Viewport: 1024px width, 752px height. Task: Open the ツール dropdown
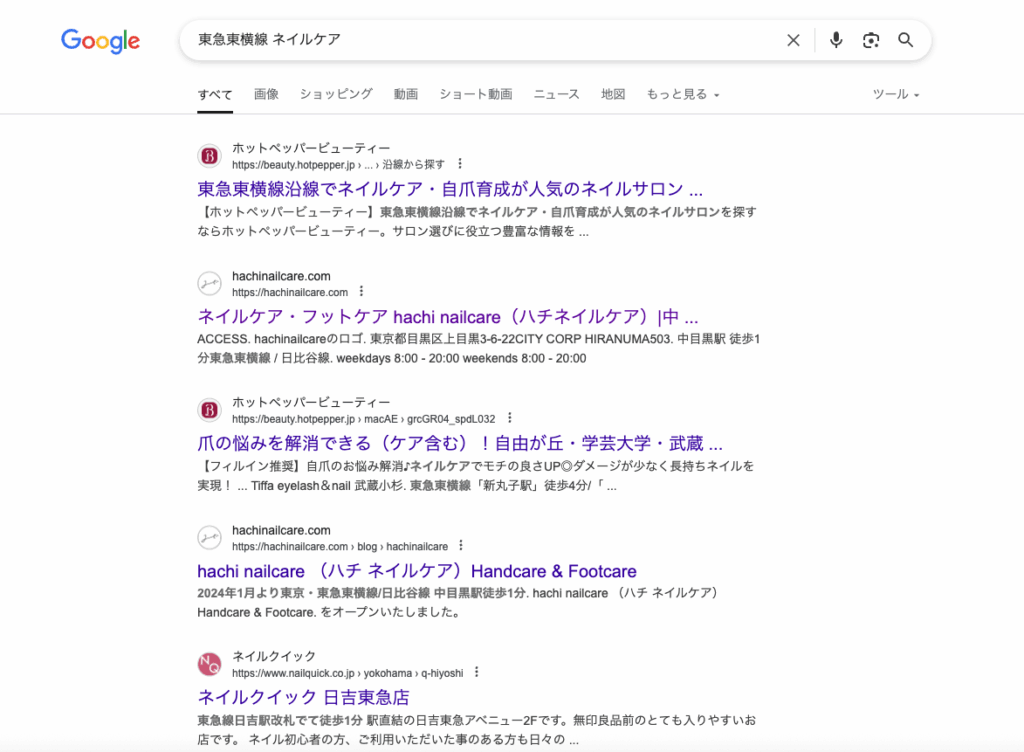click(895, 94)
